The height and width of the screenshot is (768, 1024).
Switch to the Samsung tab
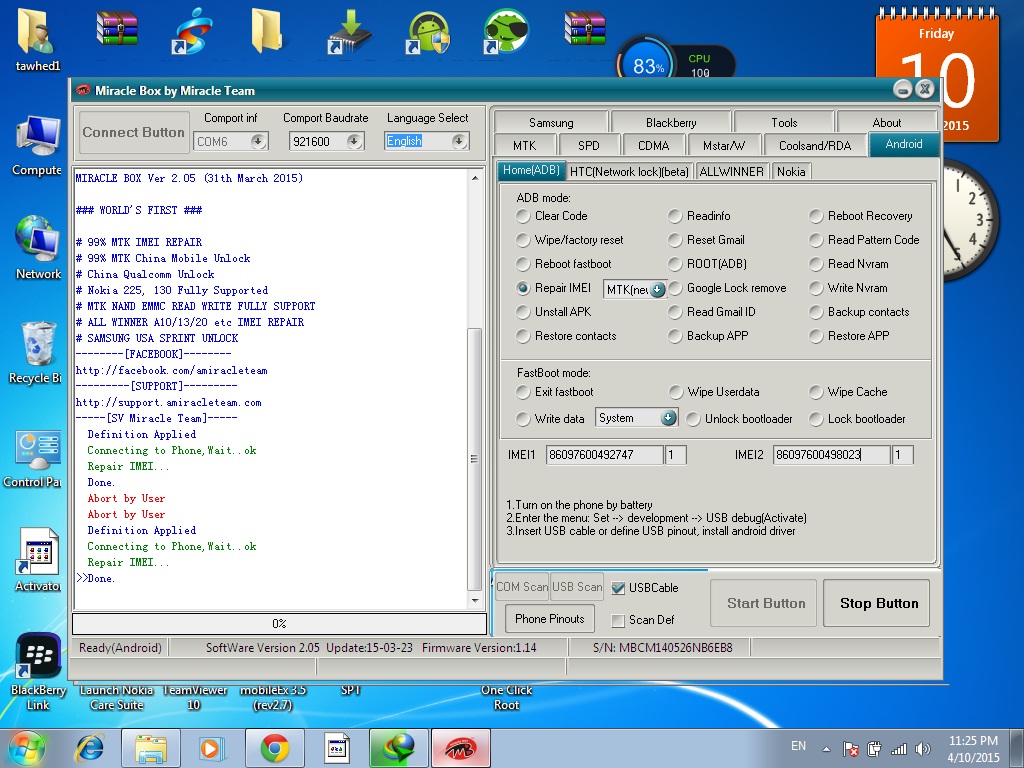pos(551,123)
